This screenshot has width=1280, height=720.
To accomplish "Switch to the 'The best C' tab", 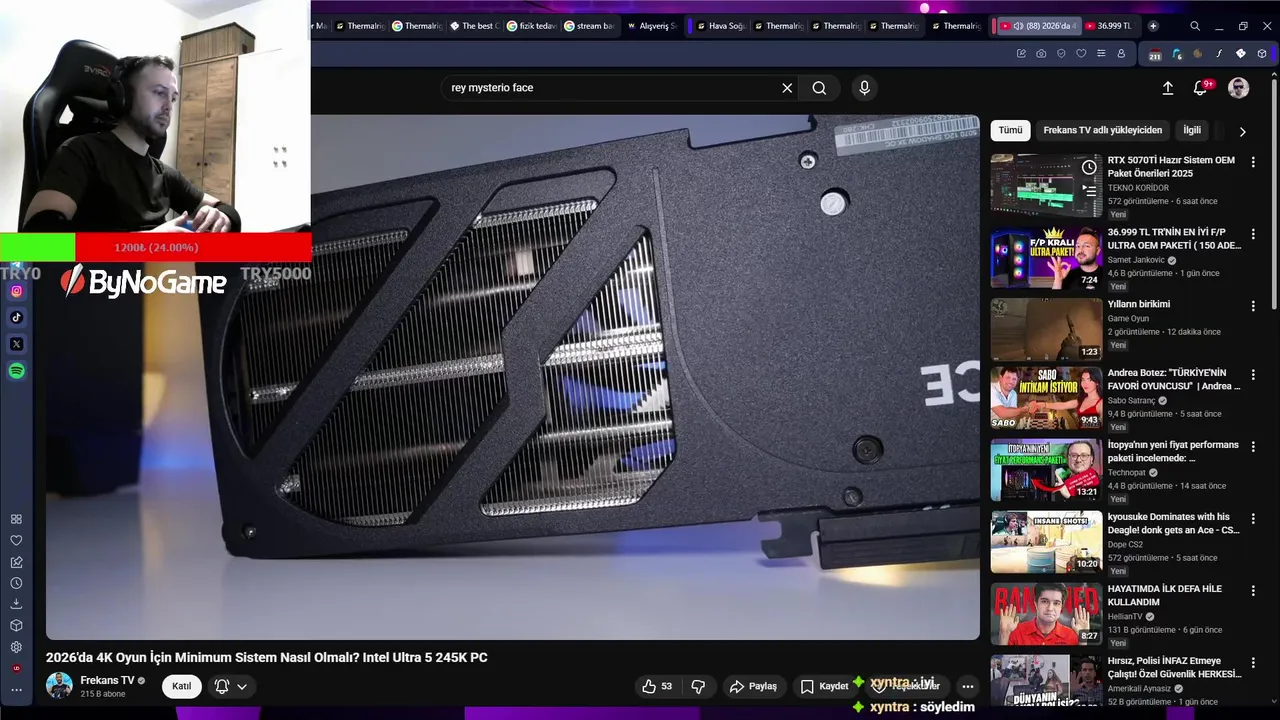I will [x=473, y=26].
